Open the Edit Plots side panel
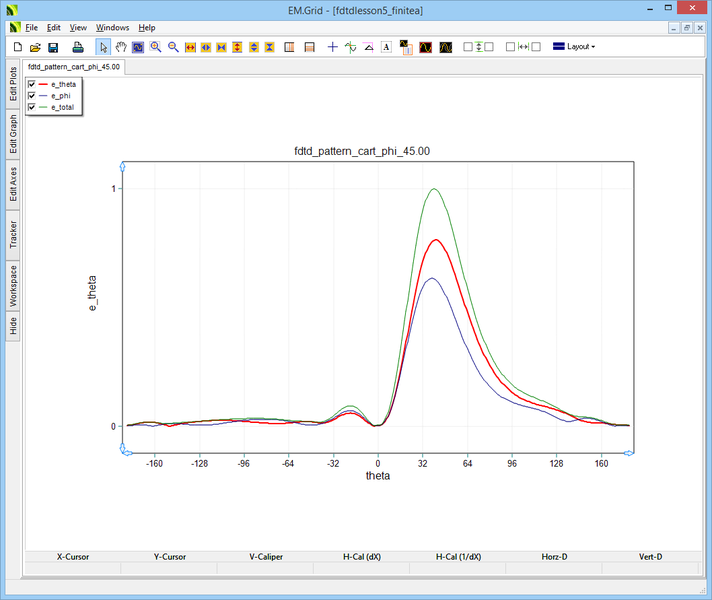Screen dimensions: 712x600 tap(13, 84)
